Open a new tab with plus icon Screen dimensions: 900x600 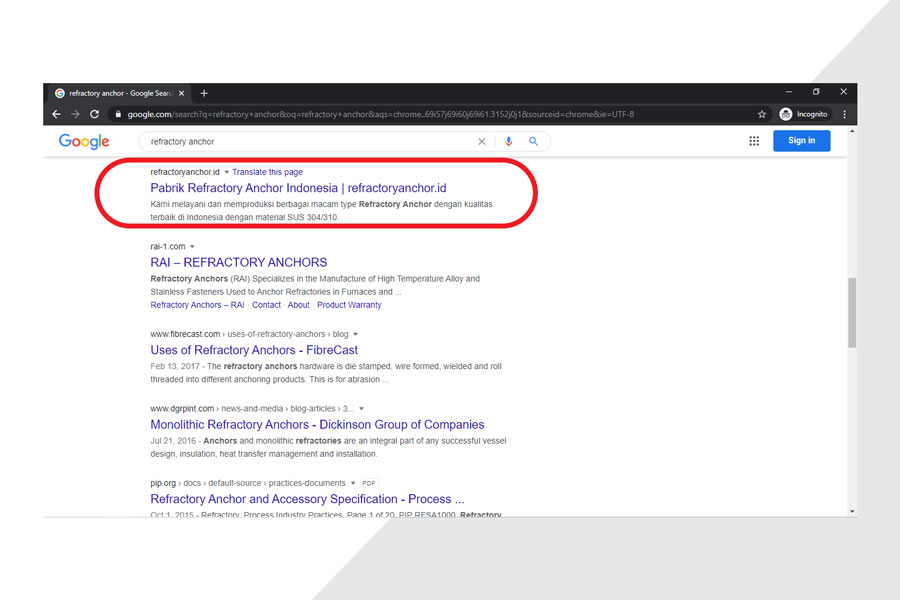pyautogui.click(x=204, y=93)
